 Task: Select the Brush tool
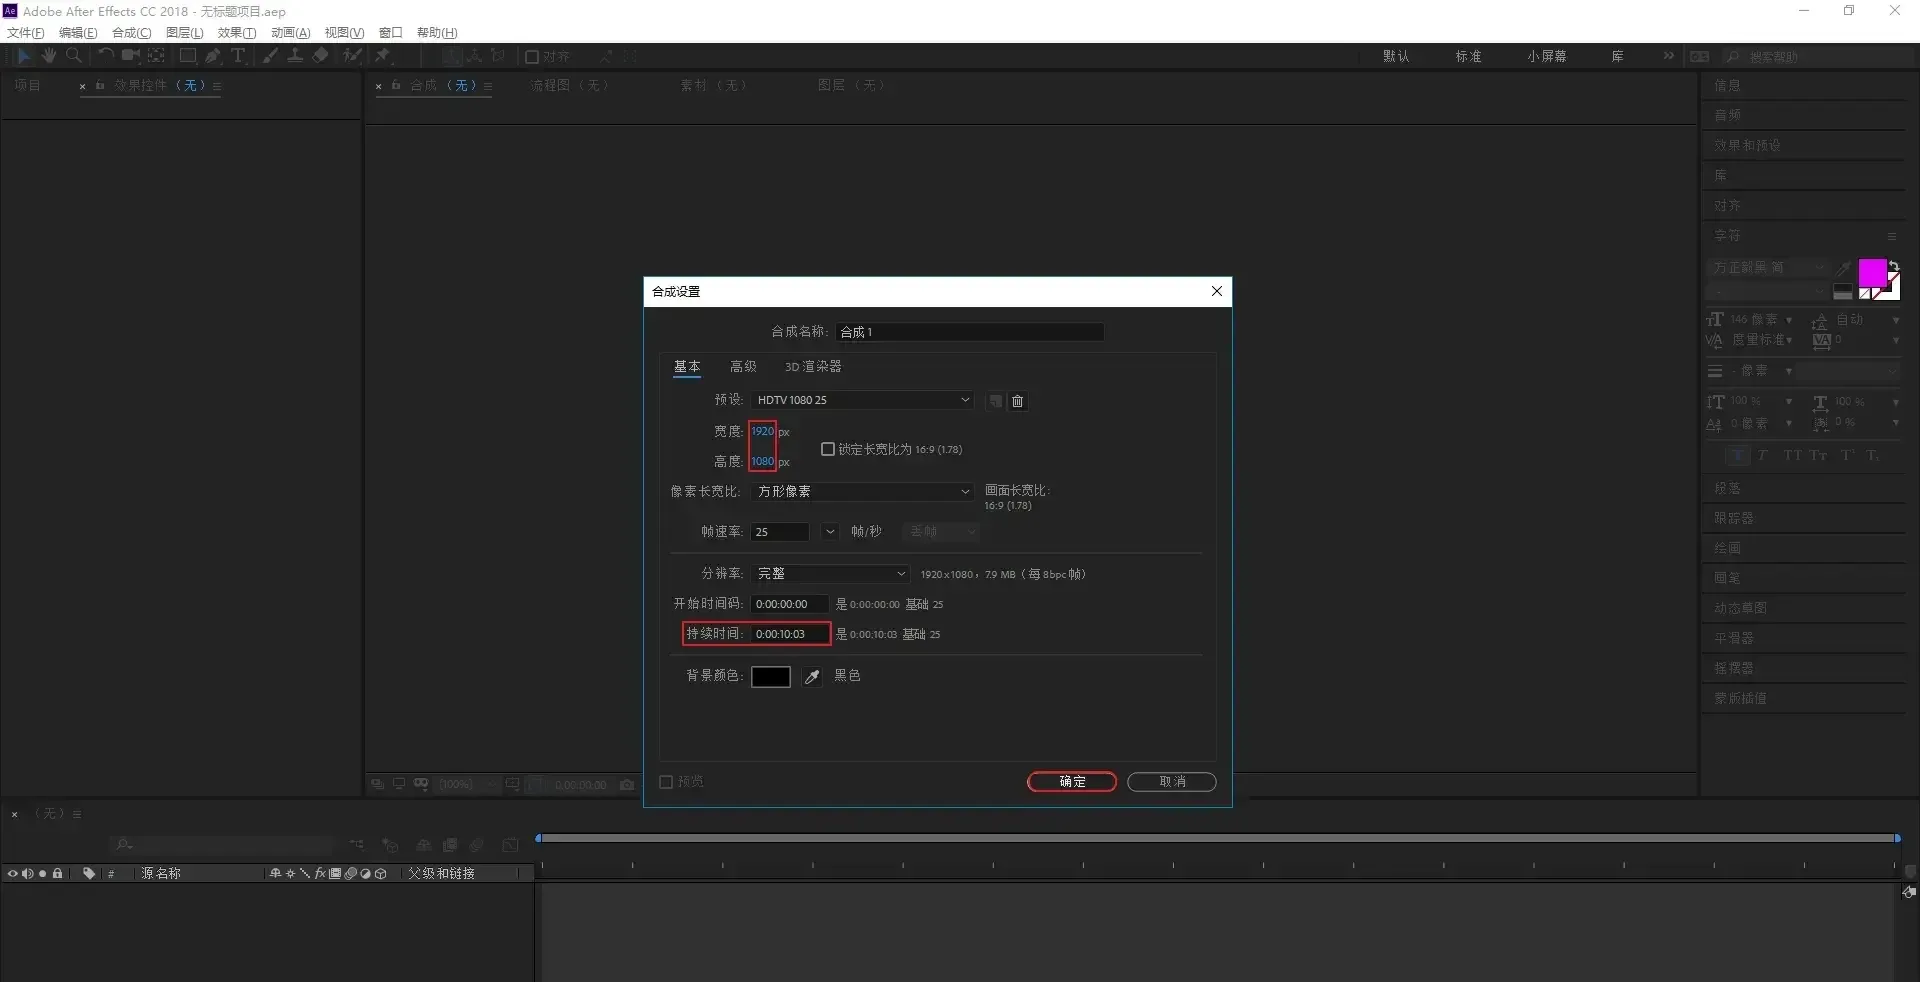pyautogui.click(x=270, y=56)
